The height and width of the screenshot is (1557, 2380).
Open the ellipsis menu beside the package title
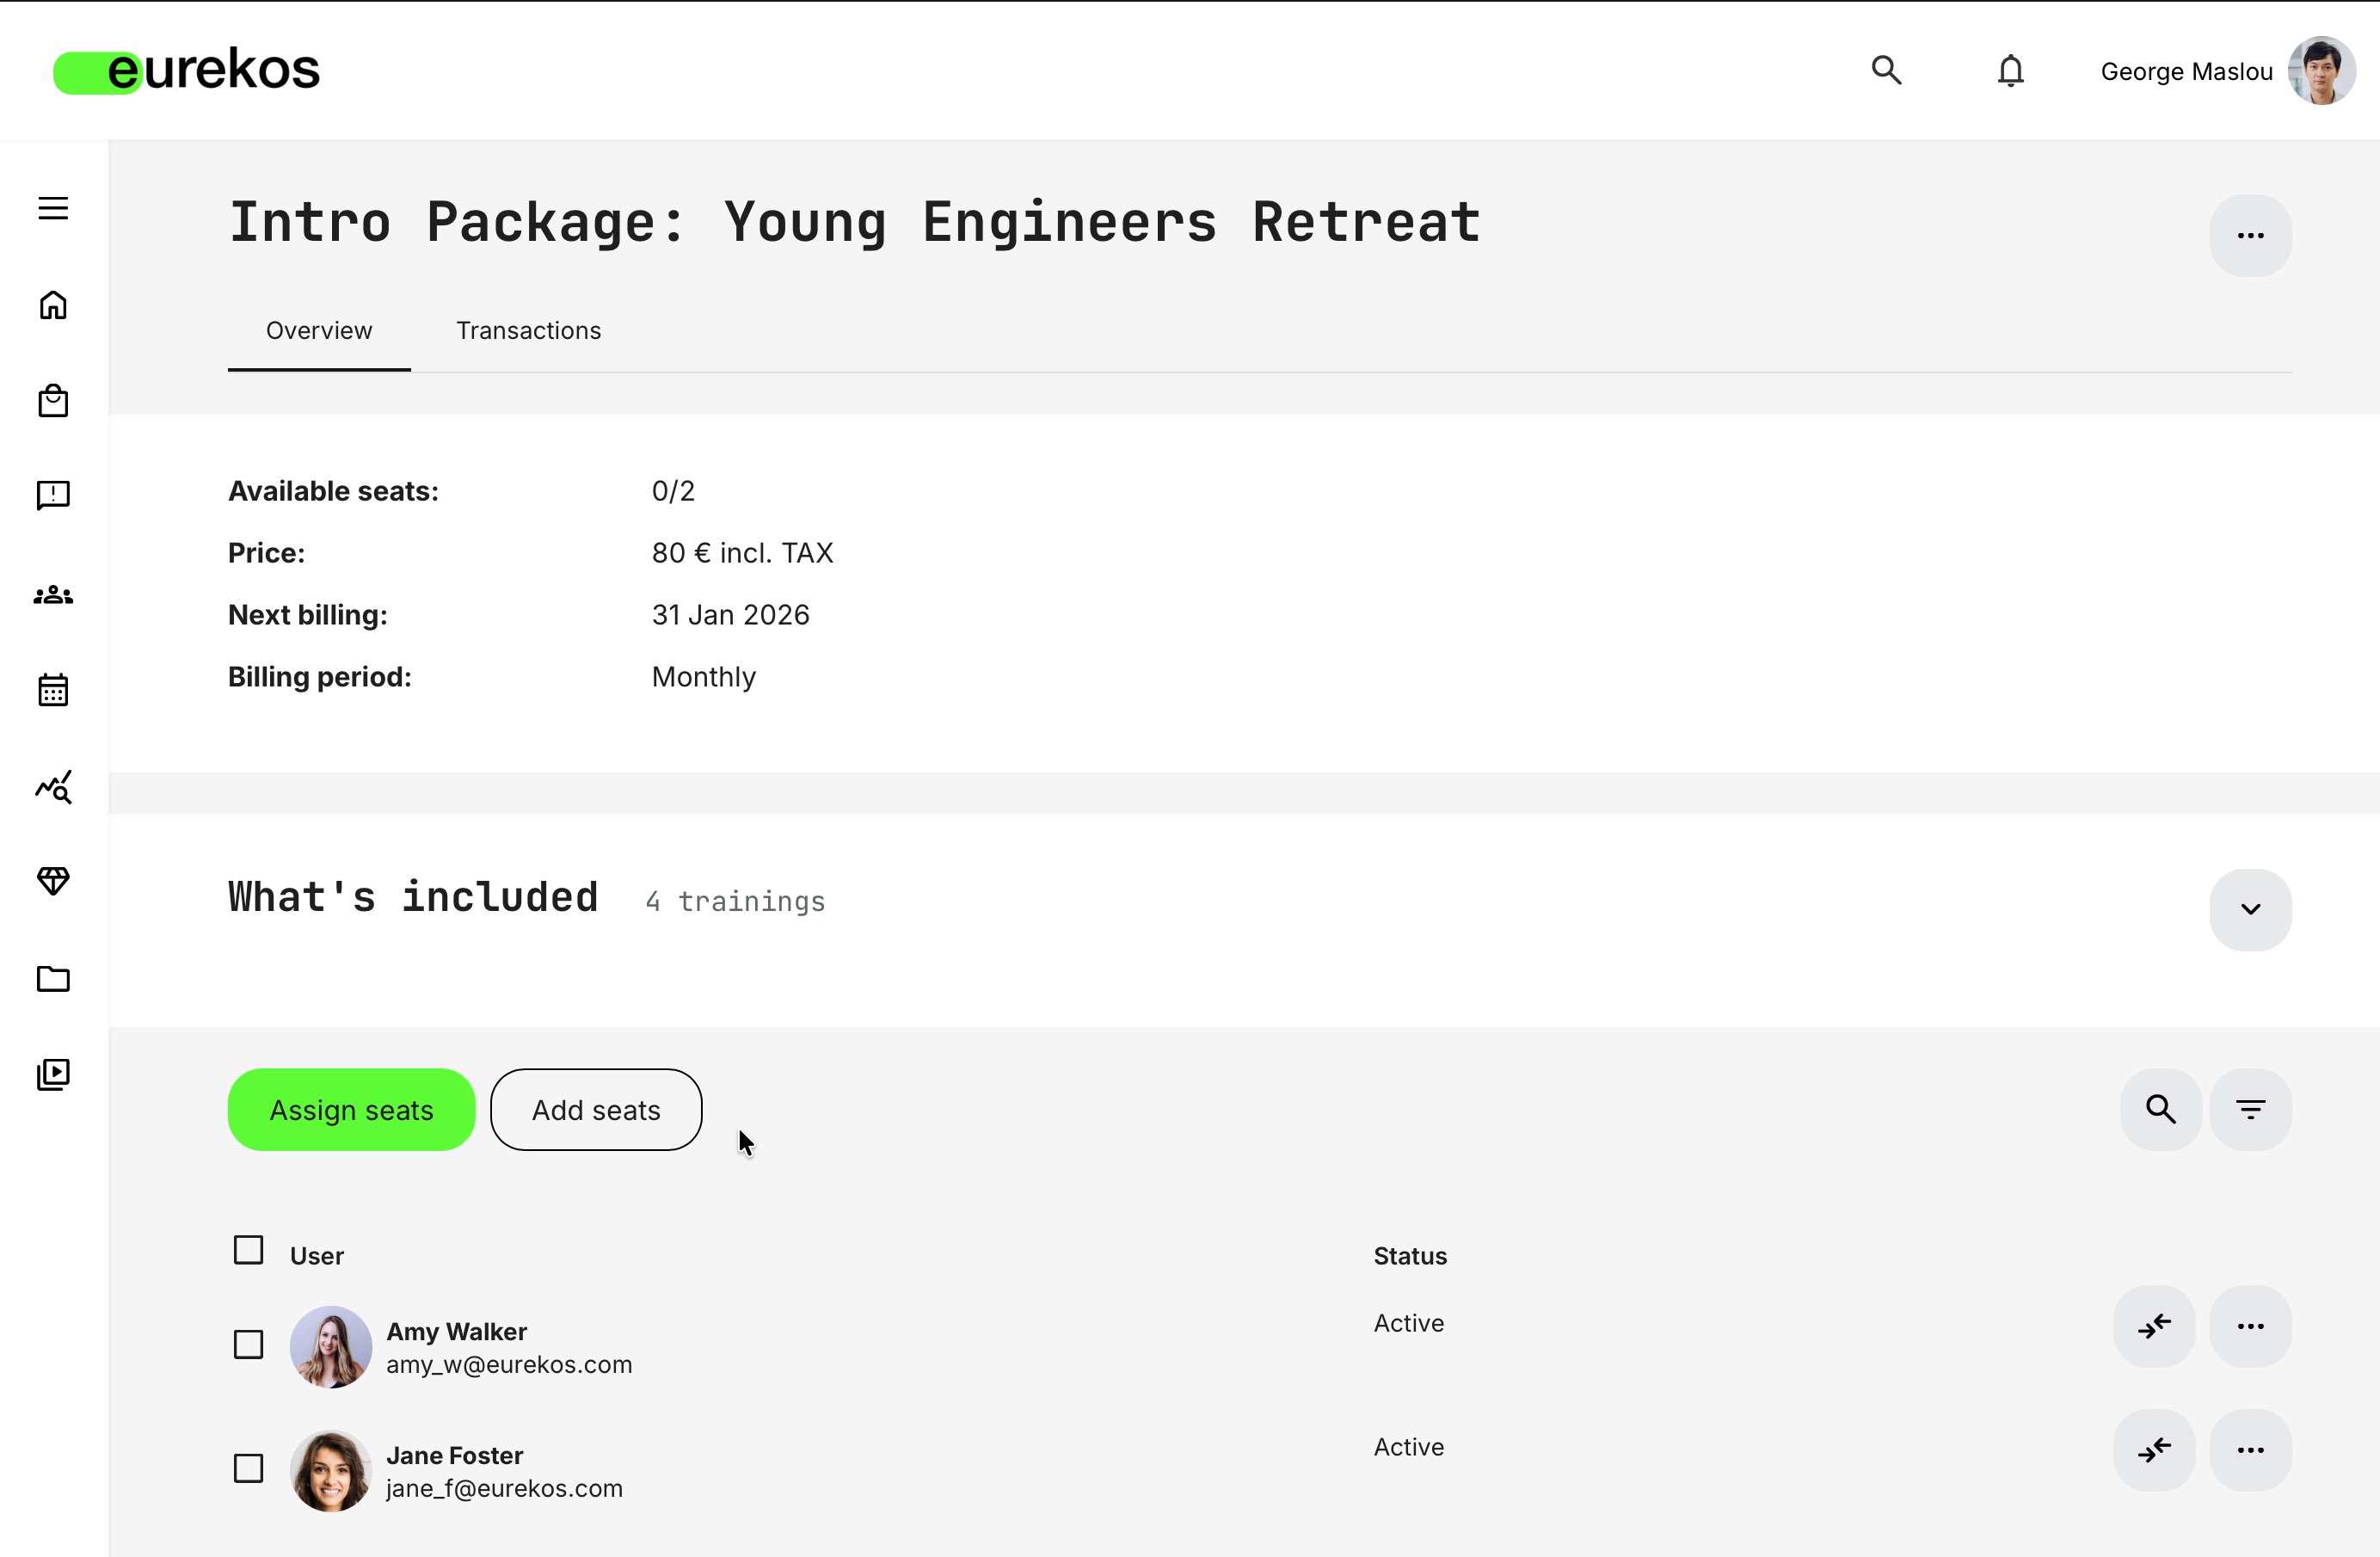2250,235
